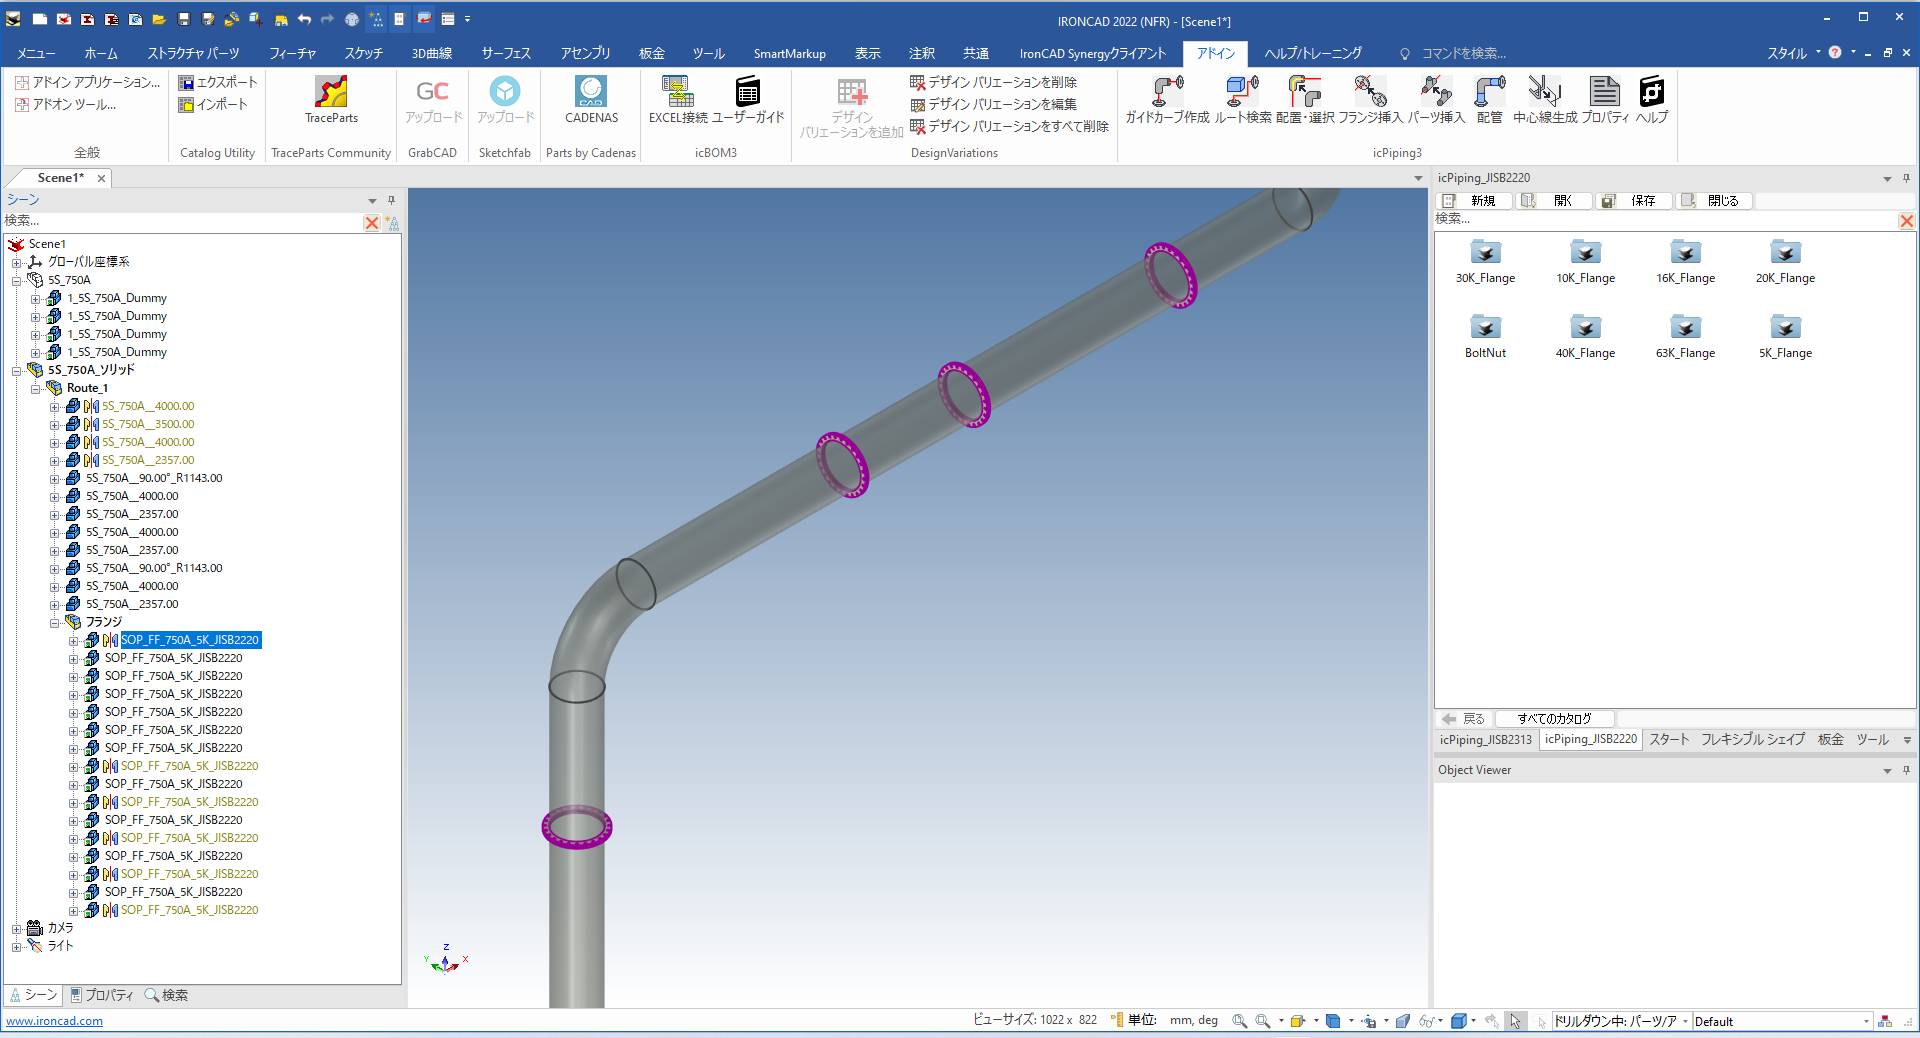Switch to the アセンブリ ribbon tab
This screenshot has height=1038, width=1920.
point(585,53)
